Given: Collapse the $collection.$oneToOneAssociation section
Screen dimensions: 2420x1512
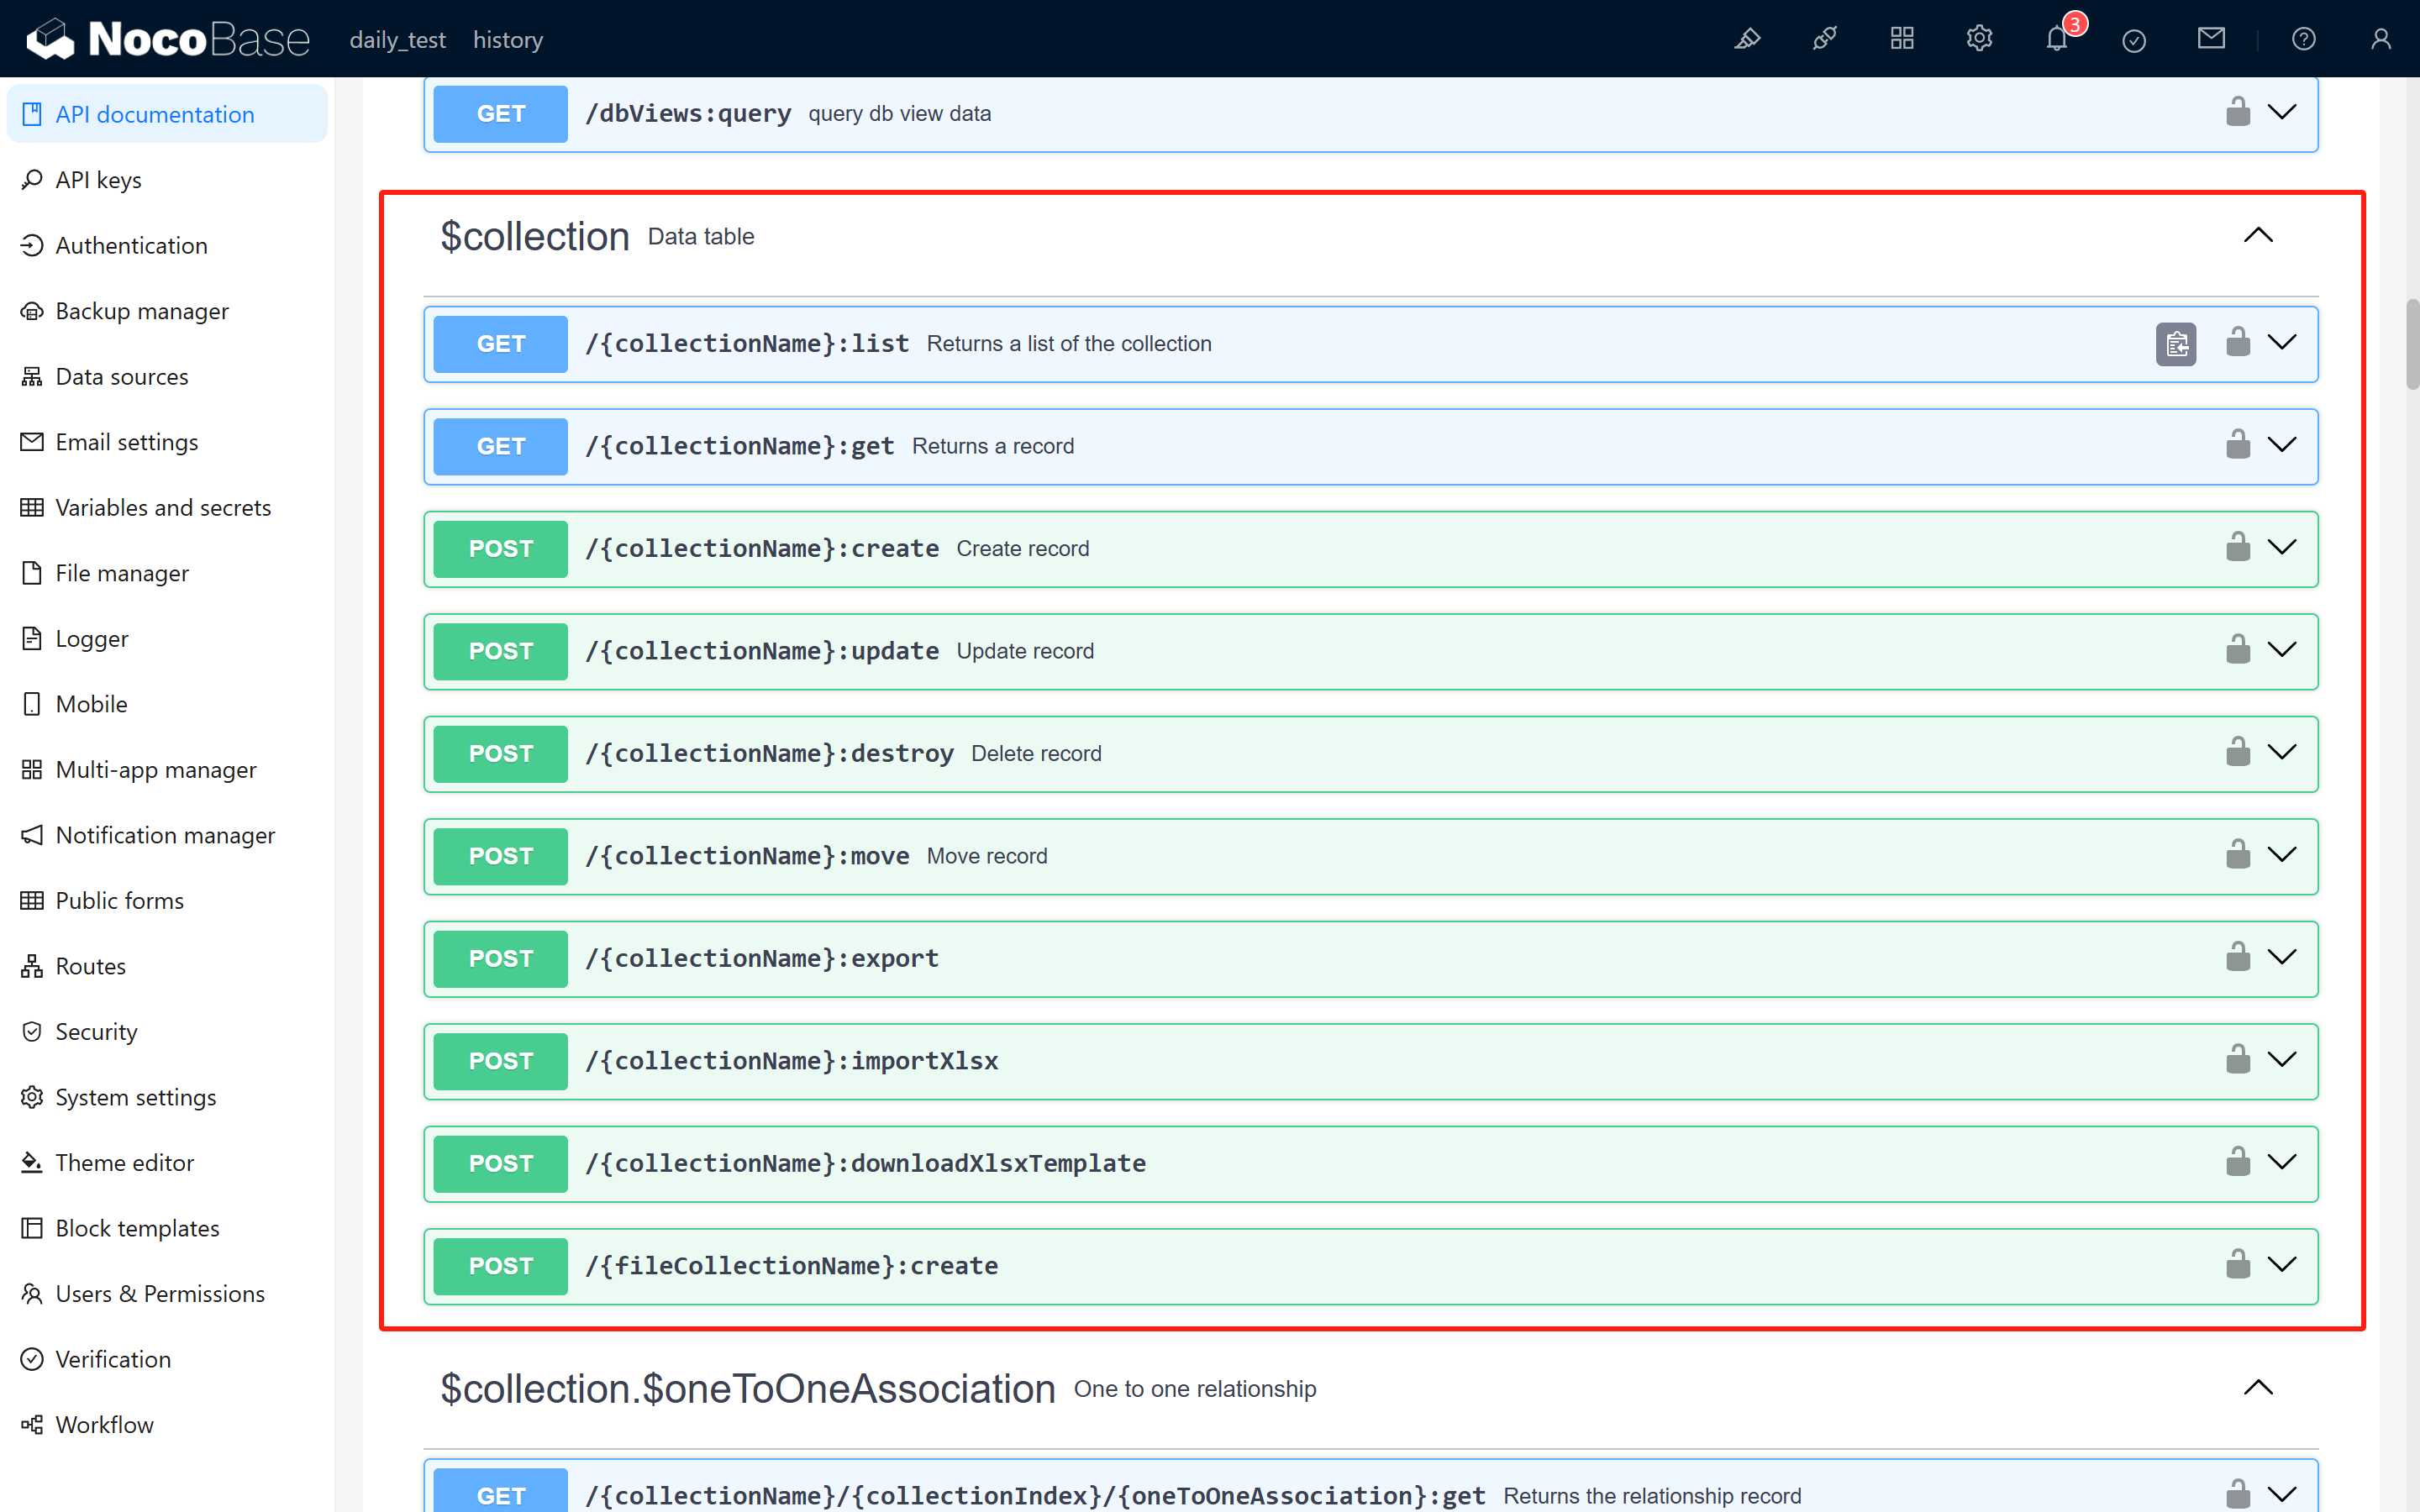Looking at the screenshot, I should pos(2258,1388).
